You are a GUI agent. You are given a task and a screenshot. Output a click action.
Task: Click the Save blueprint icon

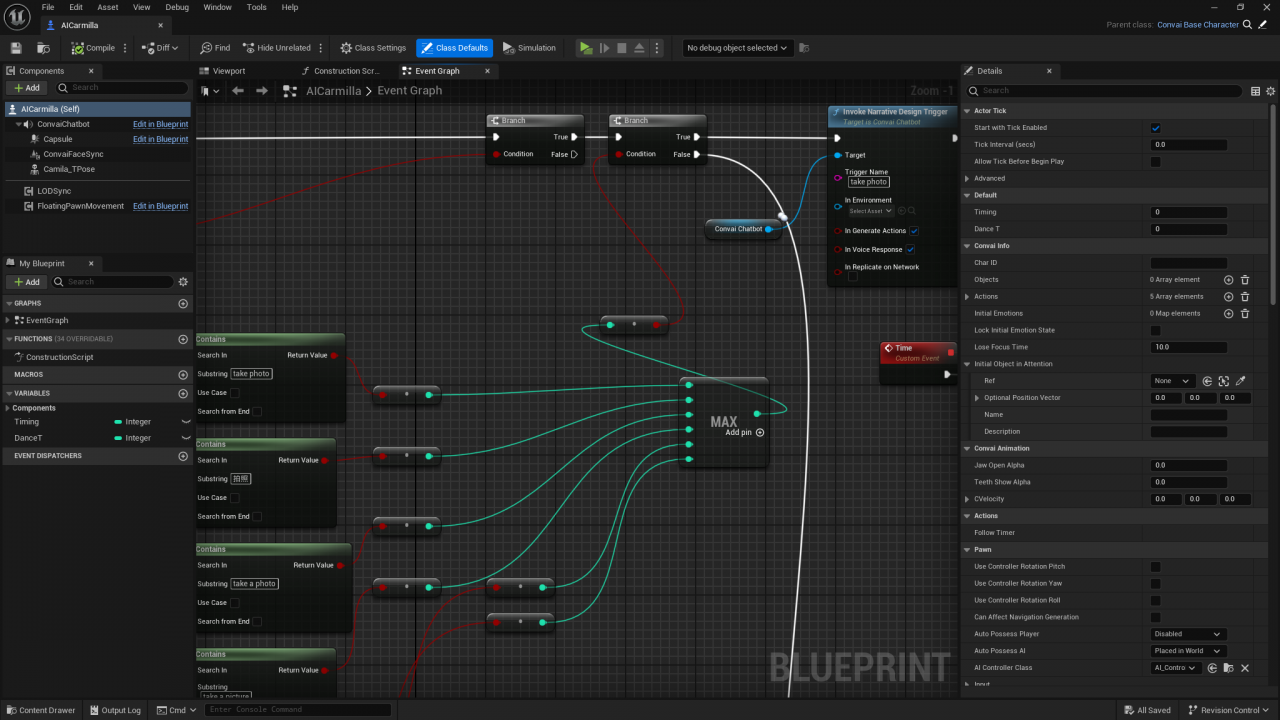coord(16,48)
